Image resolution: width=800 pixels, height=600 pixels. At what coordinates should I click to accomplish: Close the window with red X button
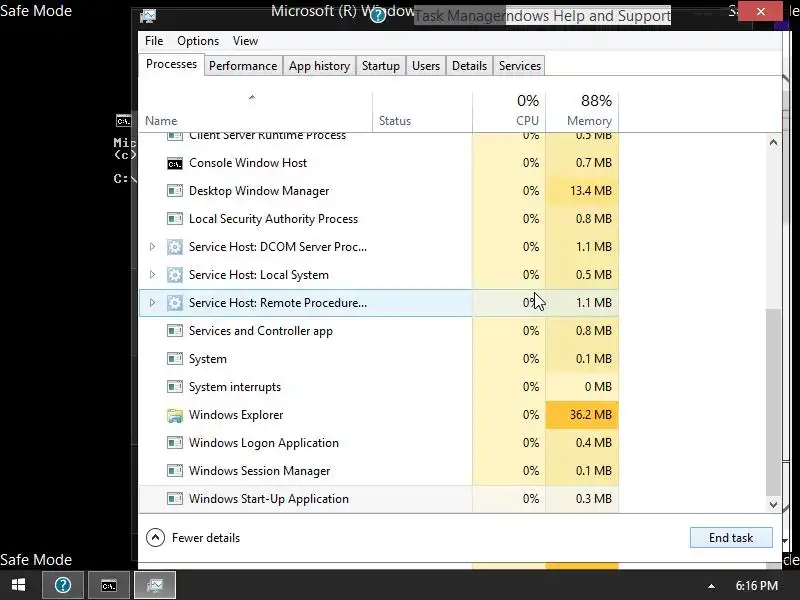pyautogui.click(x=760, y=11)
